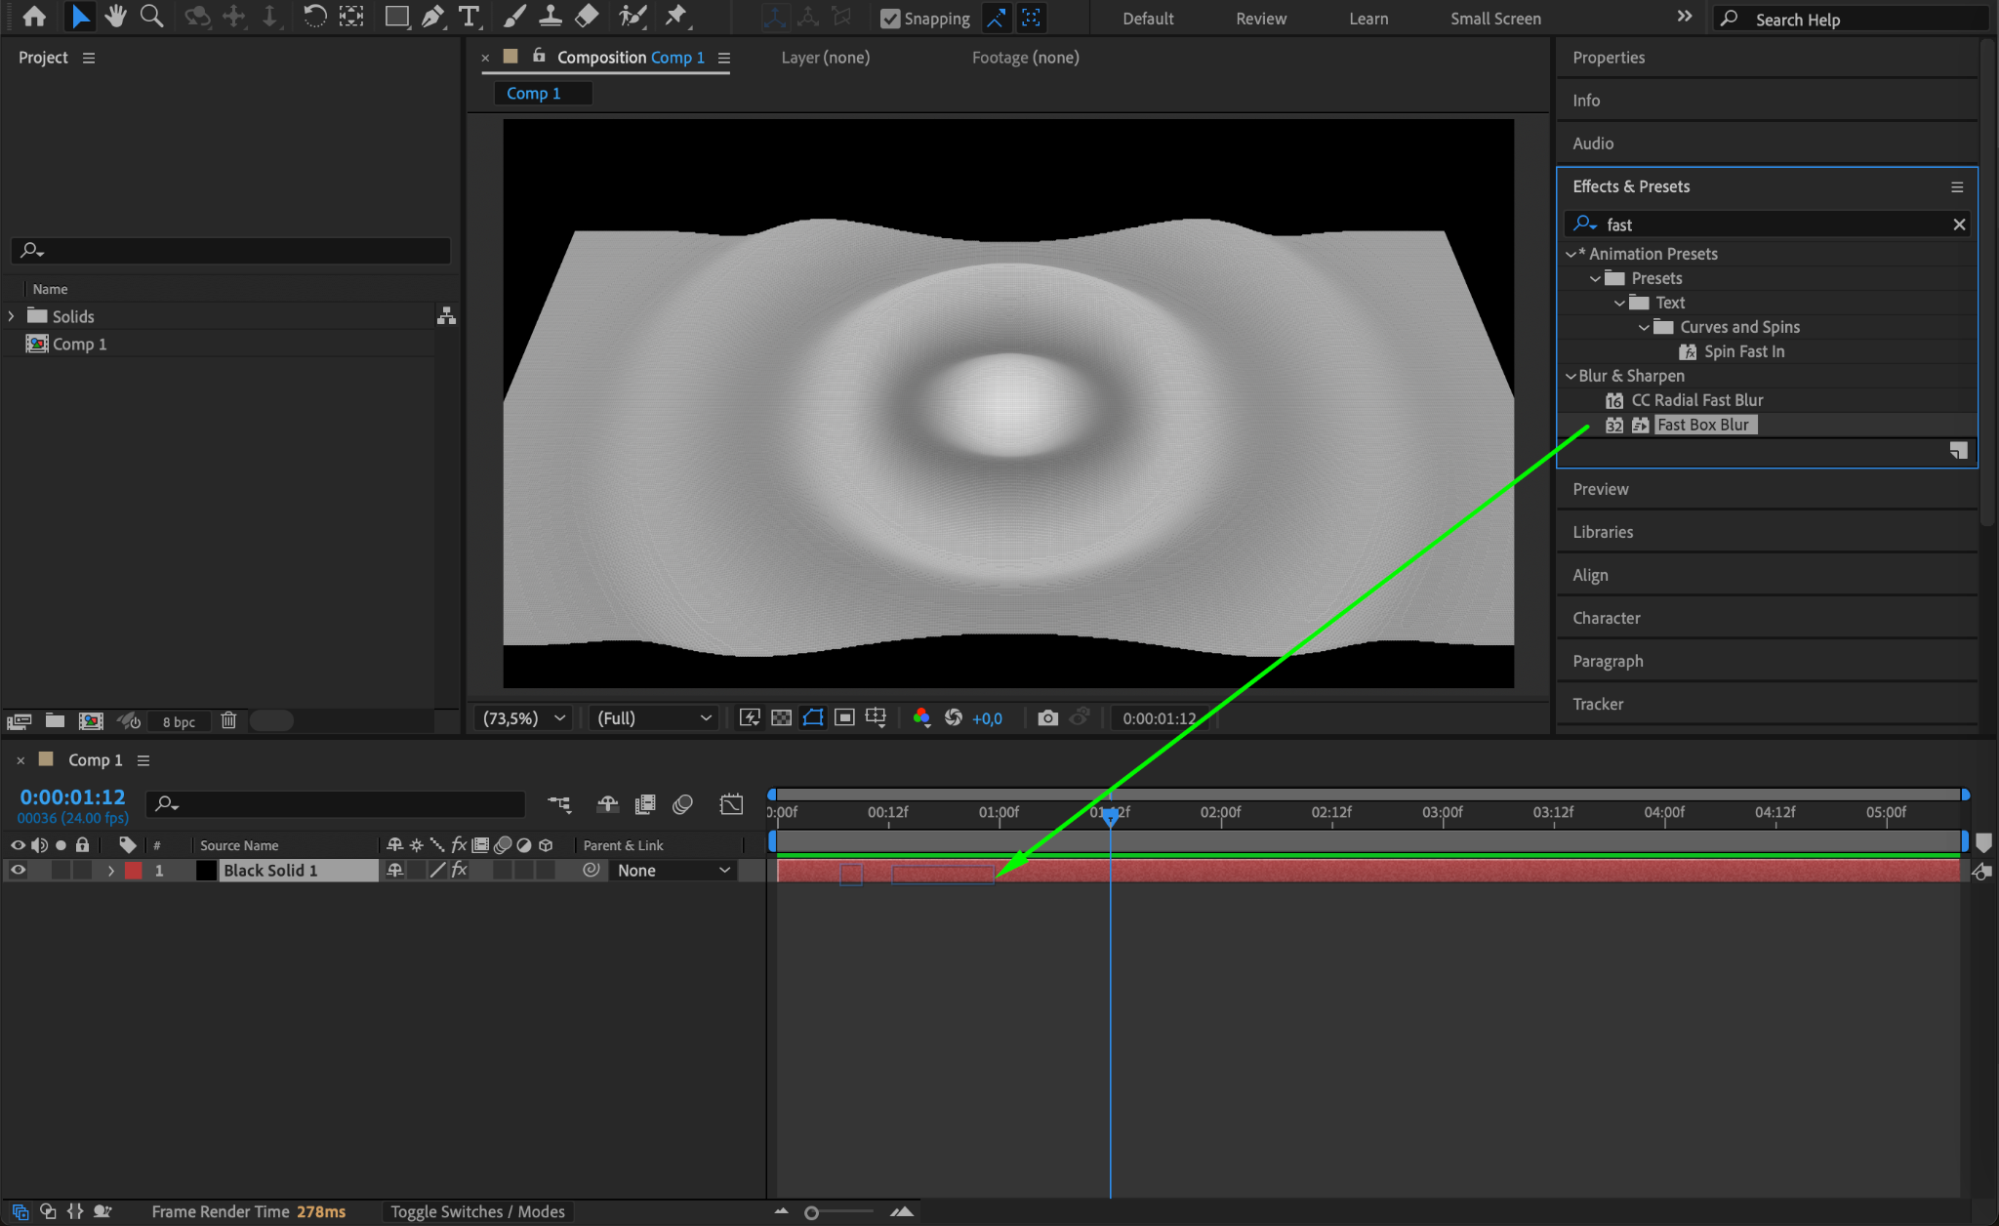Click Toggle Switches / Modes button
Image resolution: width=1999 pixels, height=1226 pixels.
click(477, 1211)
